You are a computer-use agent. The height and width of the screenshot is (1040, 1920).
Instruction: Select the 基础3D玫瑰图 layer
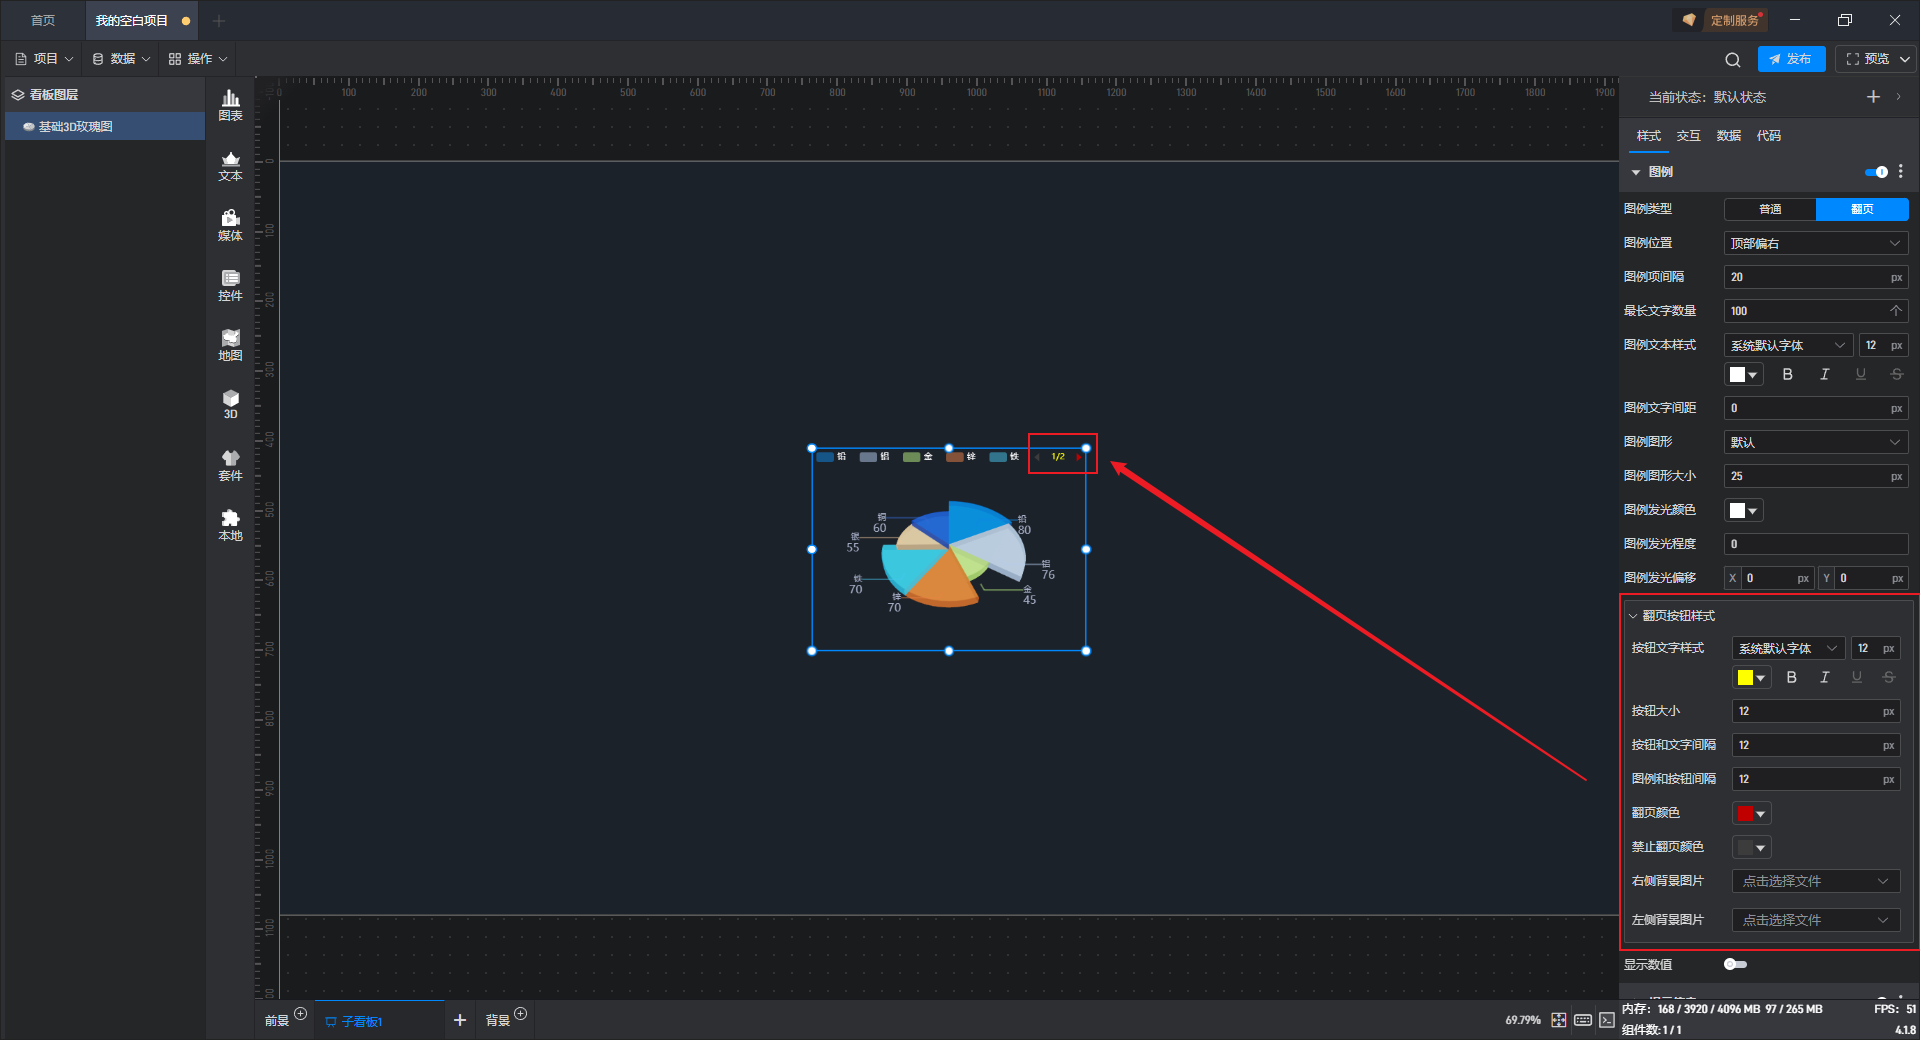tap(105, 127)
